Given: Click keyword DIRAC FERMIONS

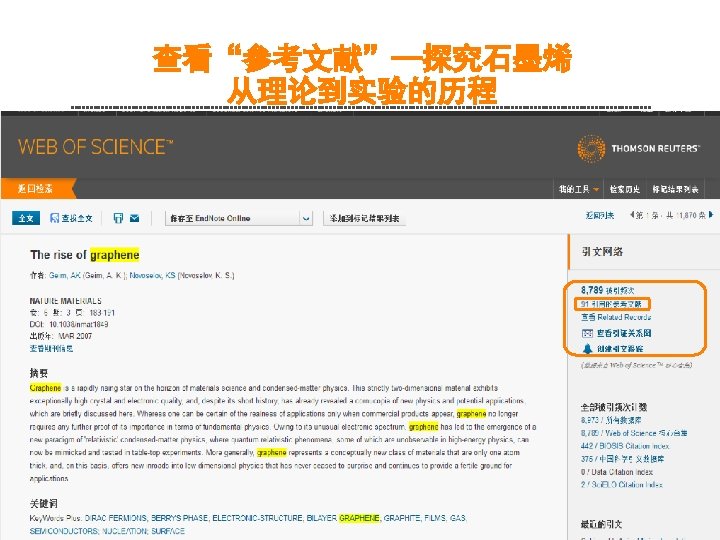Looking at the screenshot, I should point(116,518).
